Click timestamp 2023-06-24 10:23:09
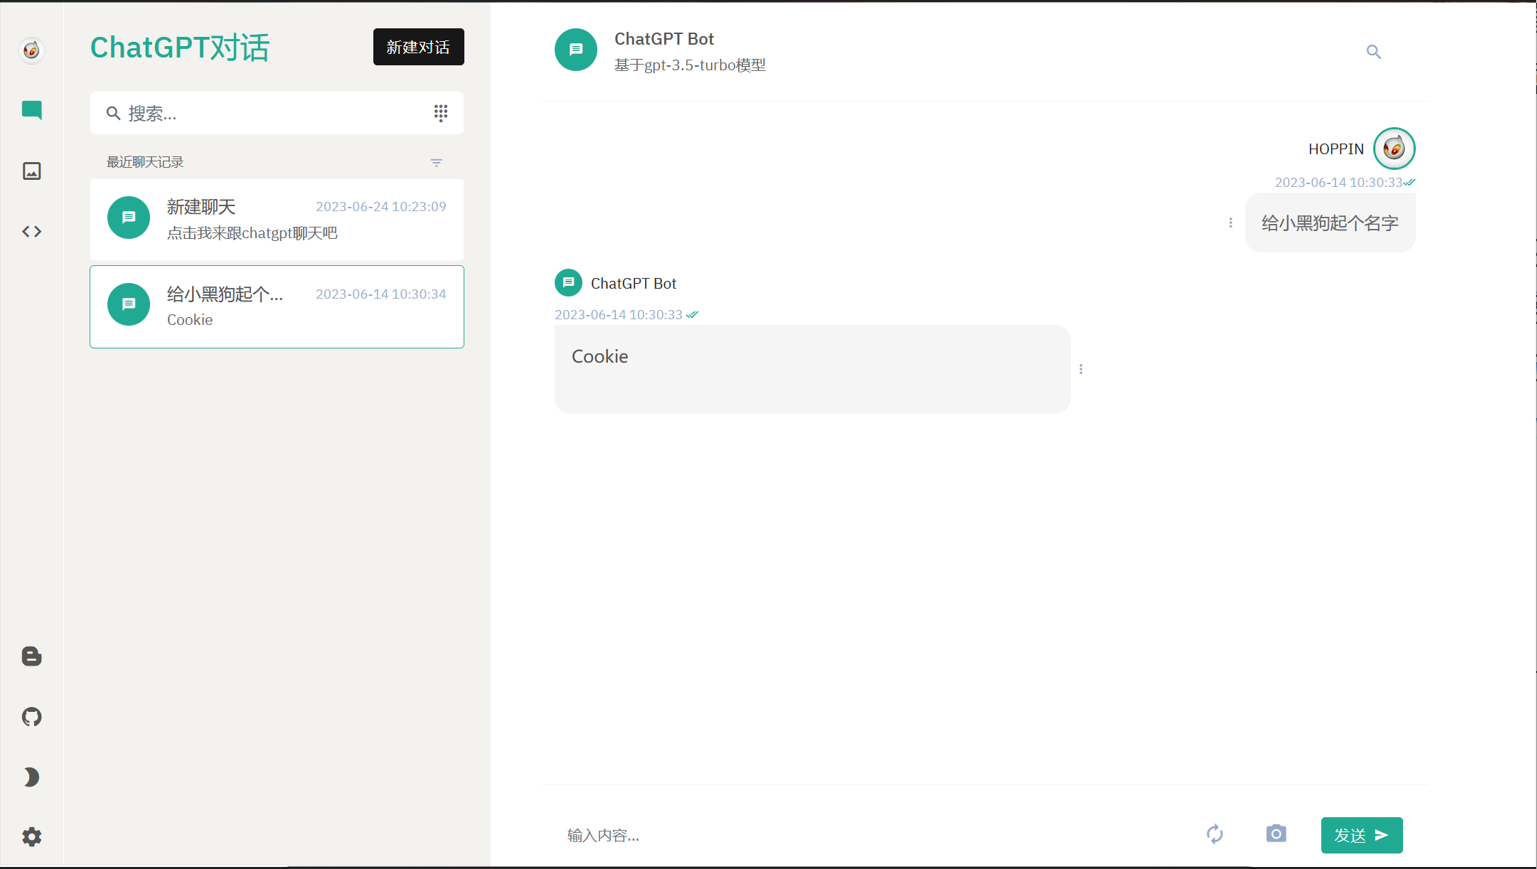 click(x=381, y=207)
